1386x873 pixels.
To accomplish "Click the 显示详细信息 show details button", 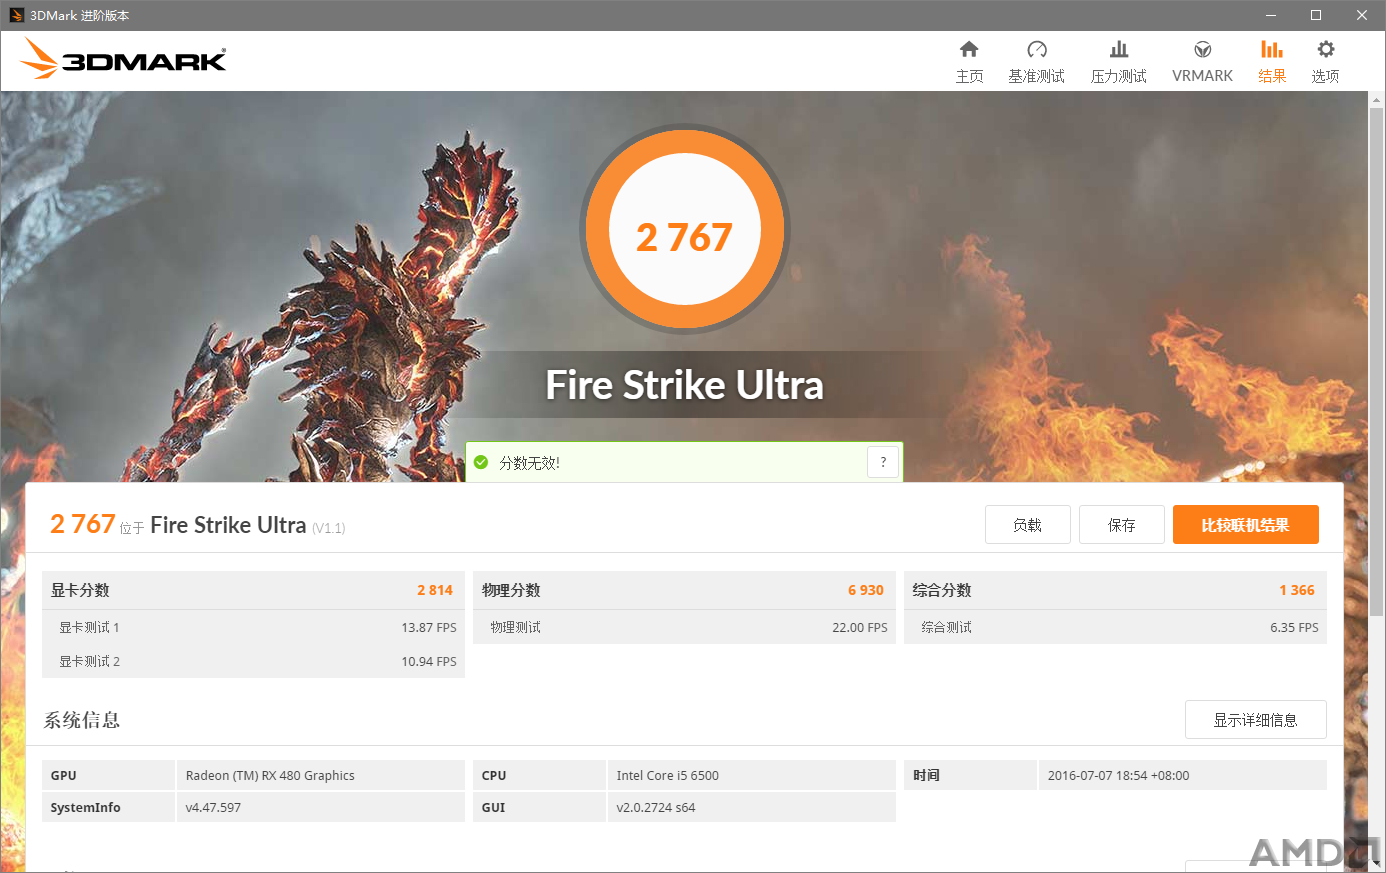I will point(1256,720).
